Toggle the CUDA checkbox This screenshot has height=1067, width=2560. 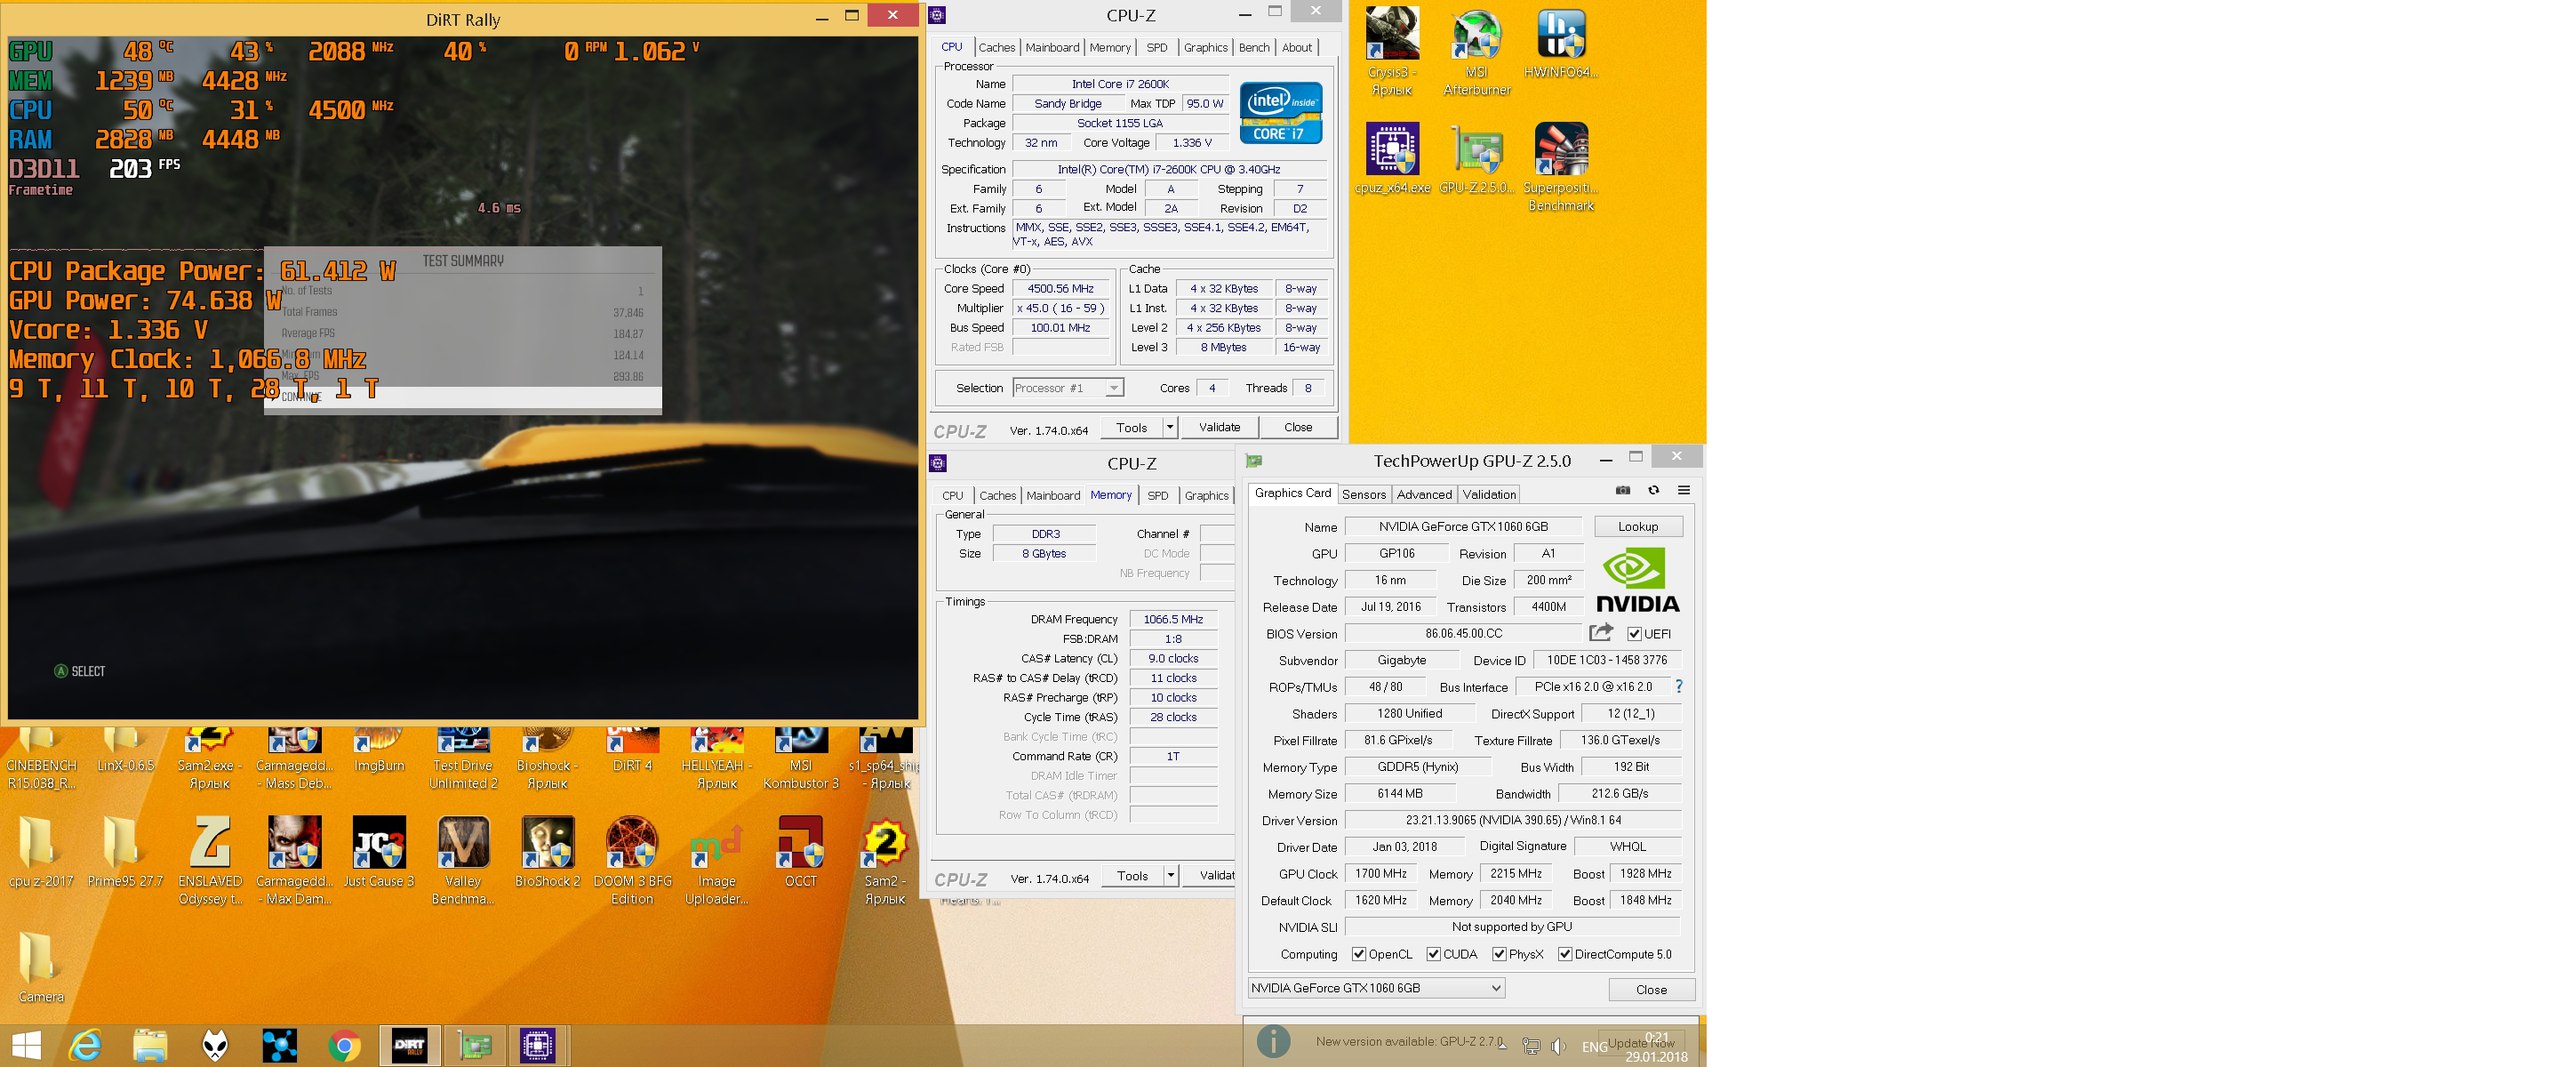click(1433, 954)
